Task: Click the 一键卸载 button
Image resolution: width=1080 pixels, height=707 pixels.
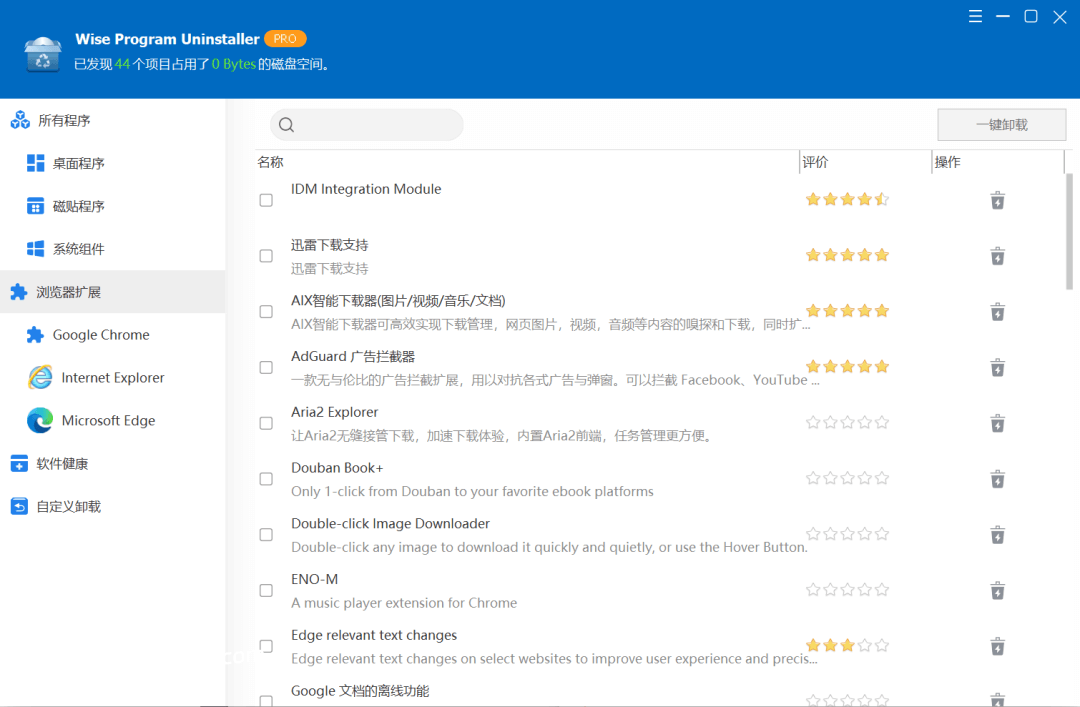Action: pyautogui.click(x=1000, y=124)
